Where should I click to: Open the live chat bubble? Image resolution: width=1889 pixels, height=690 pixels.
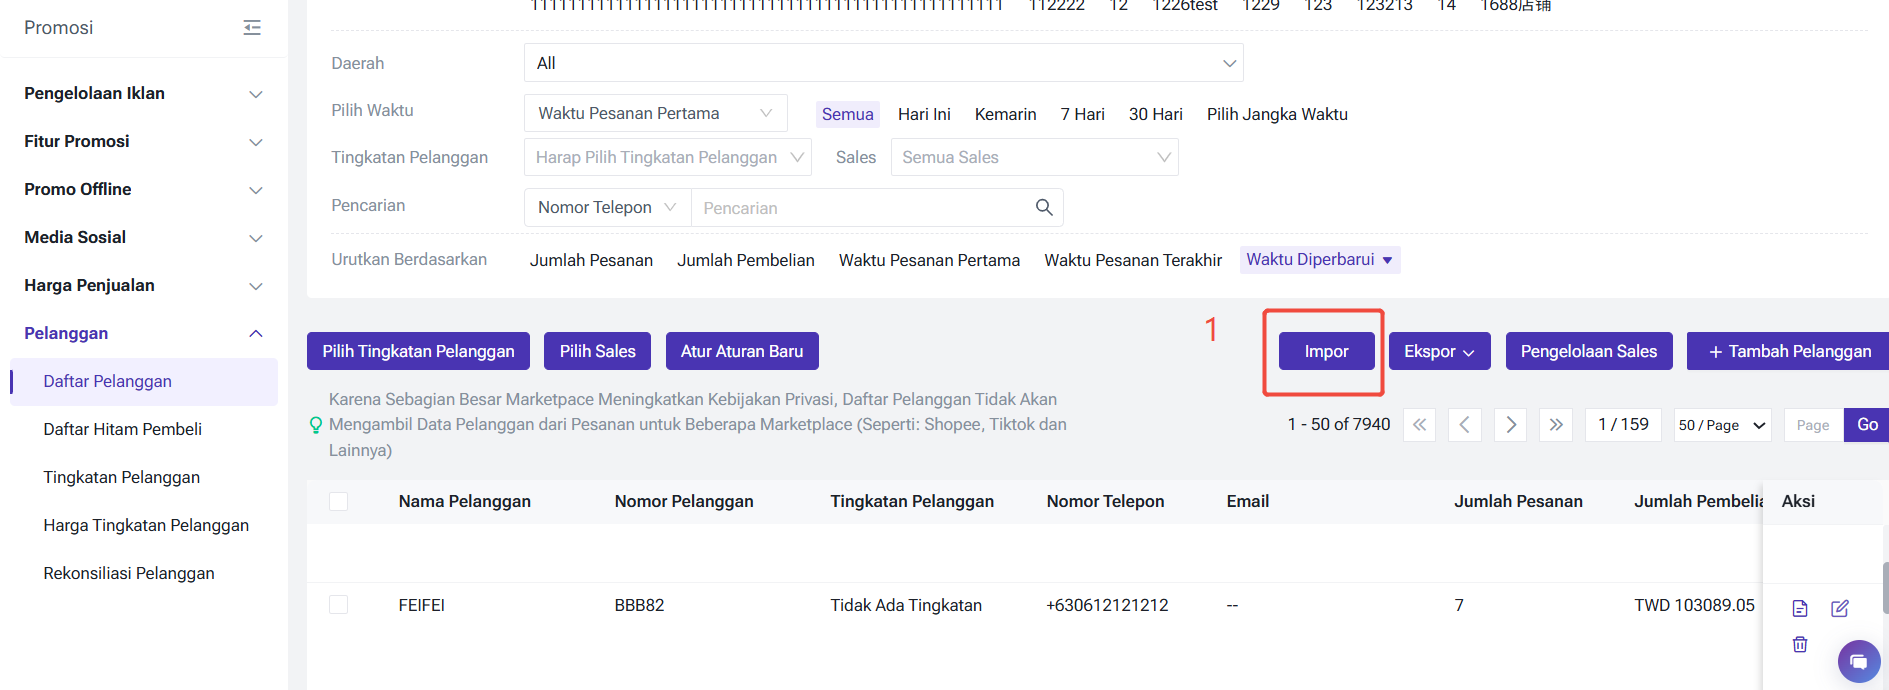click(1858, 661)
